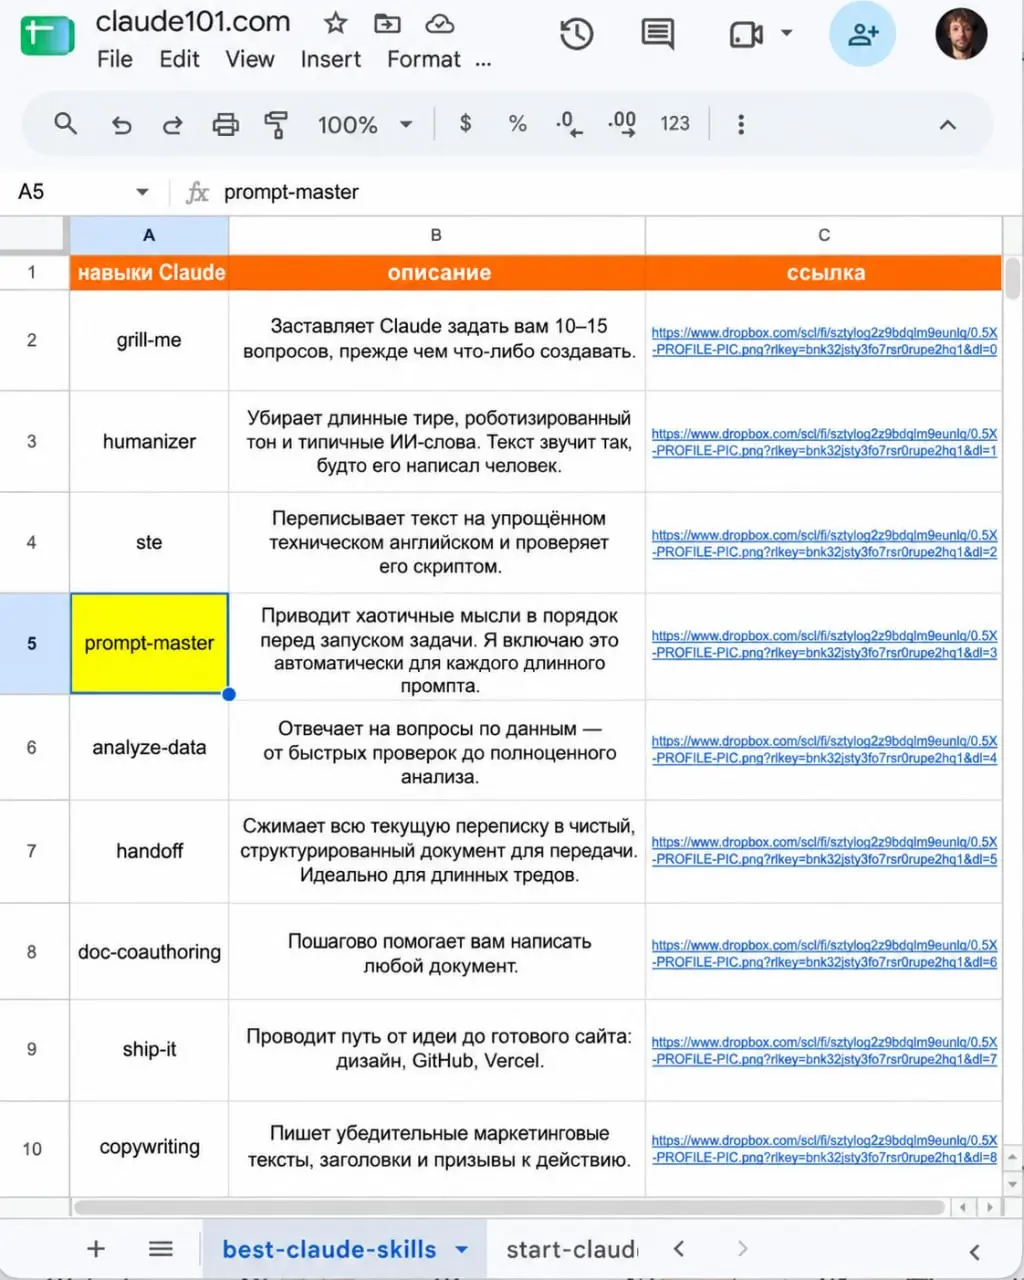
Task: Format as currency with dollar icon
Action: coord(465,124)
